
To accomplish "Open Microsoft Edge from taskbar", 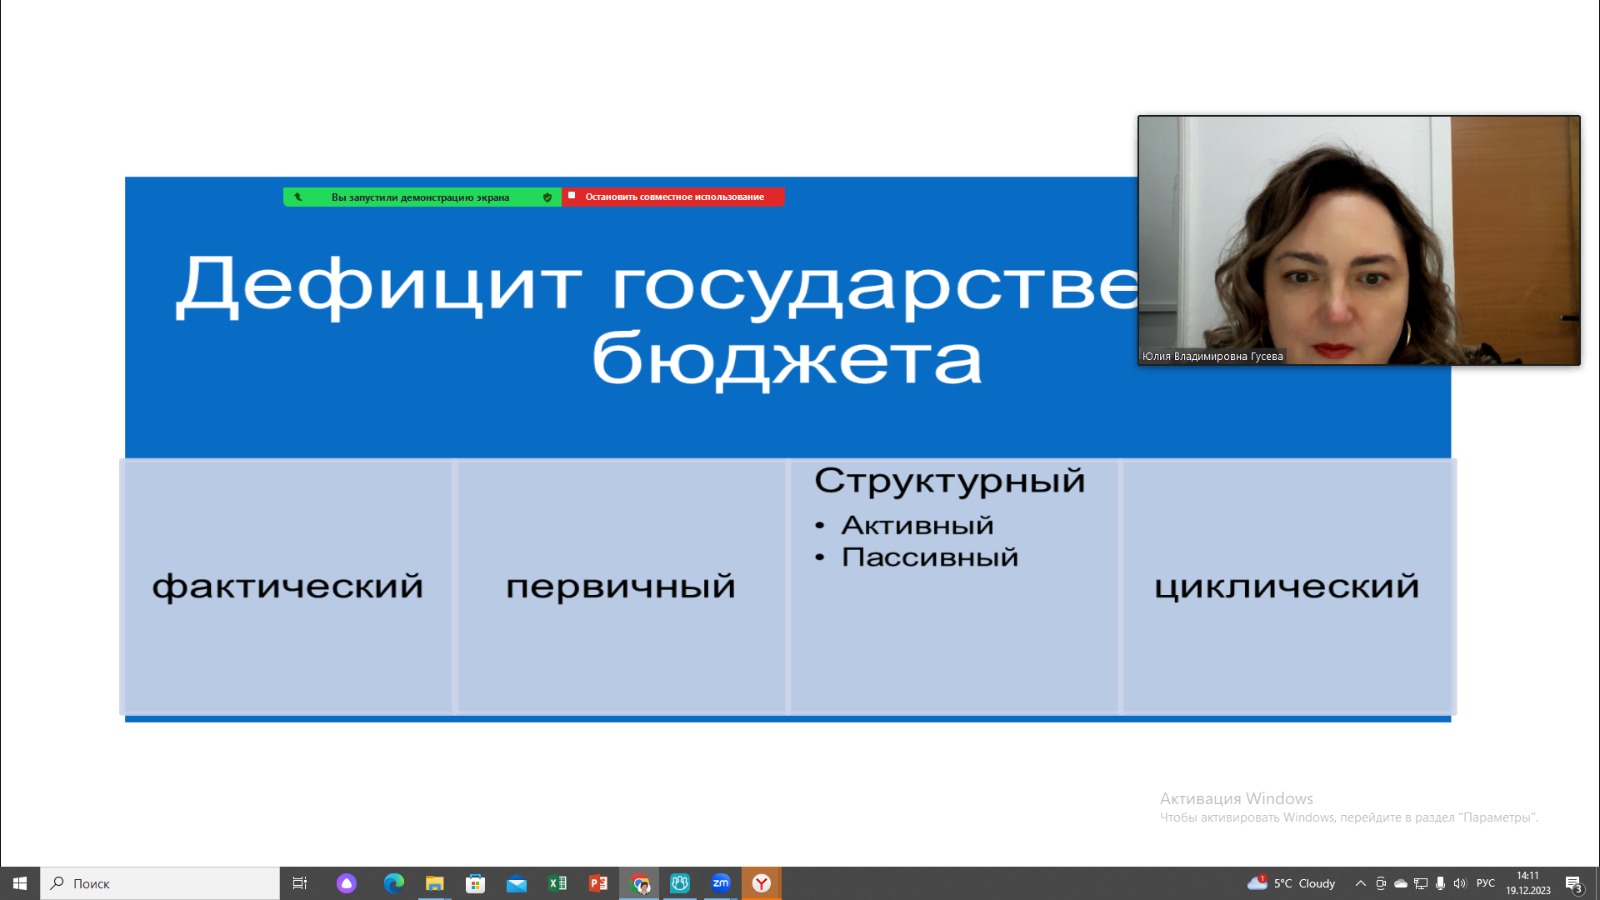I will (394, 883).
